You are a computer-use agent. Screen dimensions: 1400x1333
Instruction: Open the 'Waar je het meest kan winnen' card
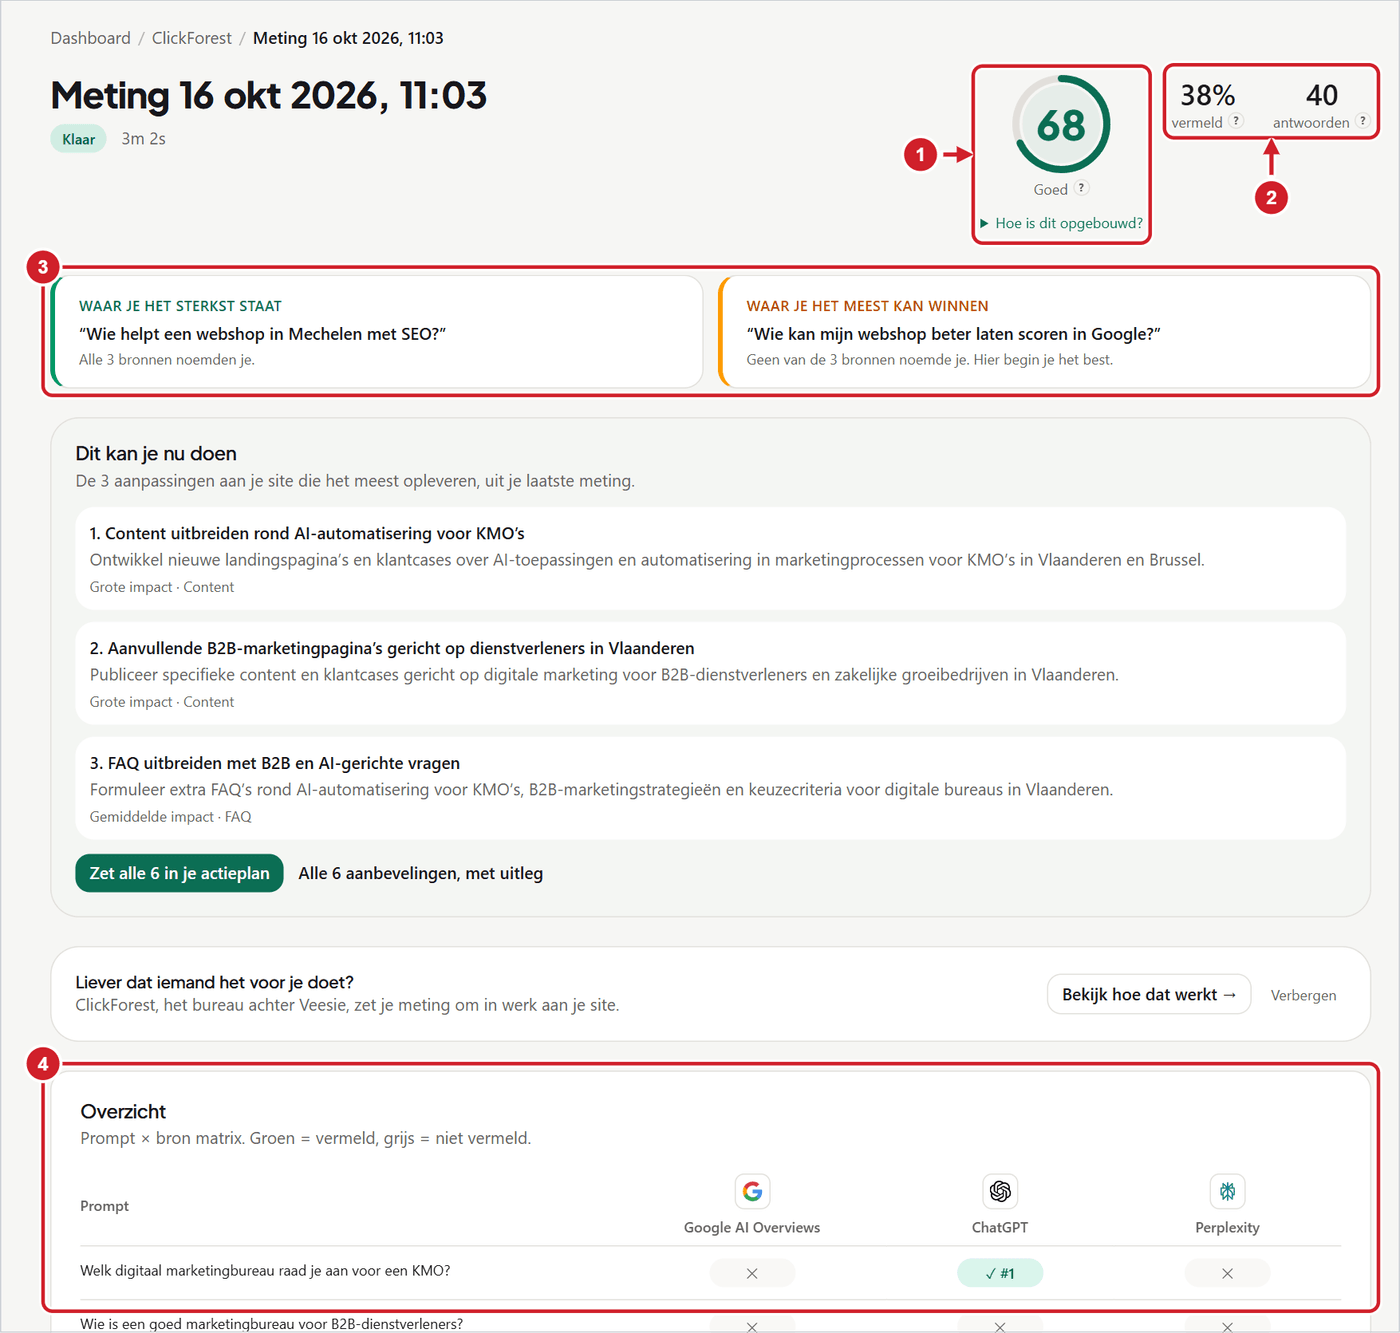click(1044, 332)
